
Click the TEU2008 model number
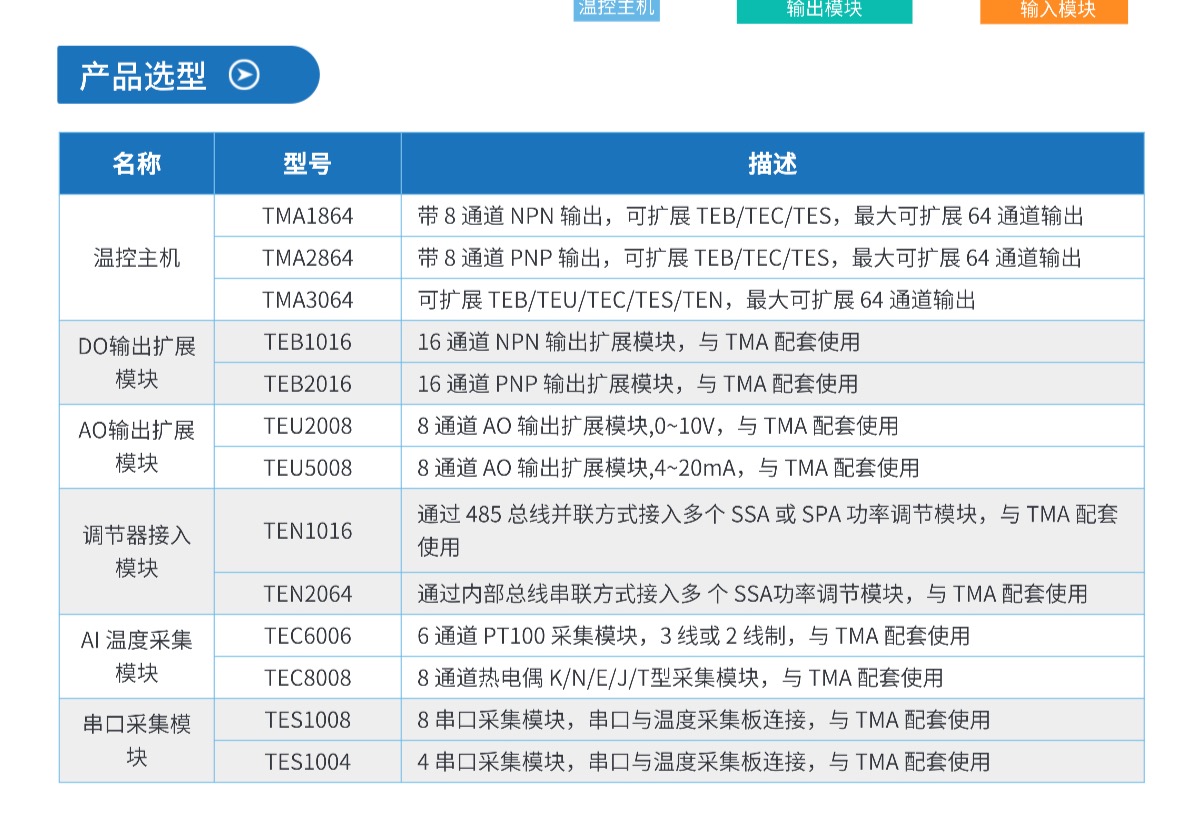coord(307,426)
